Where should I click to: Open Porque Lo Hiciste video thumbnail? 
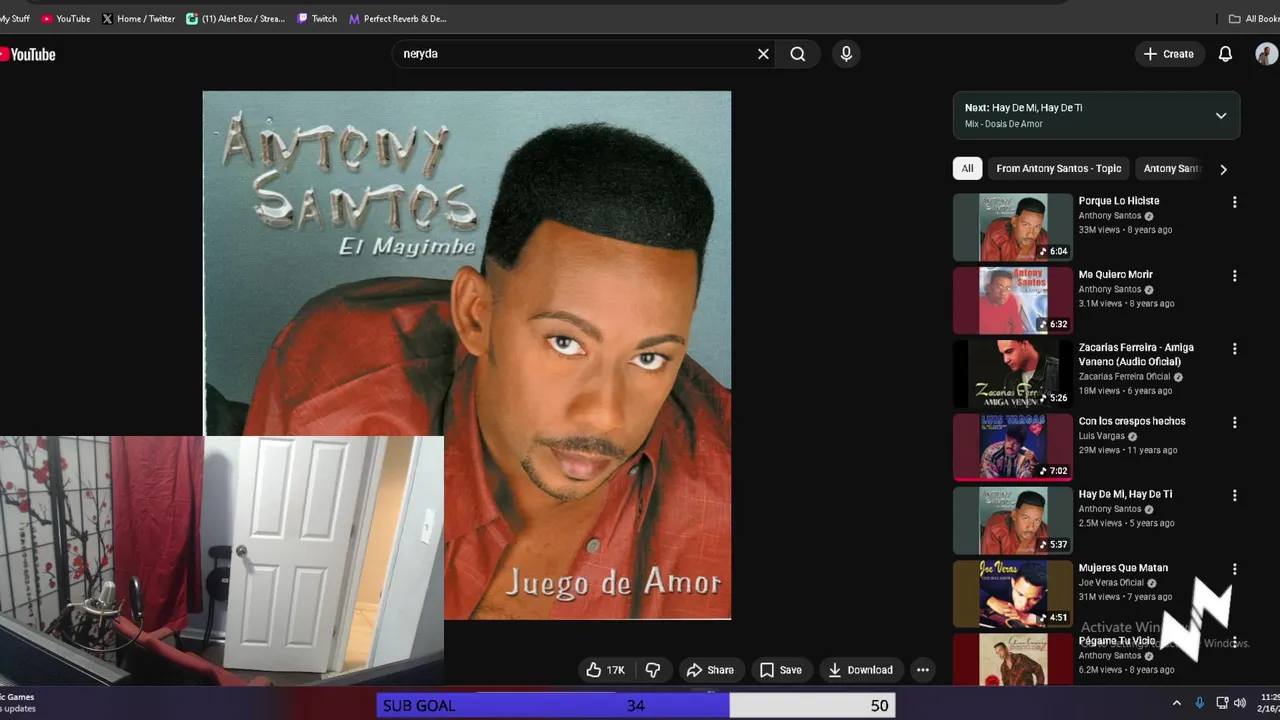coord(1012,227)
